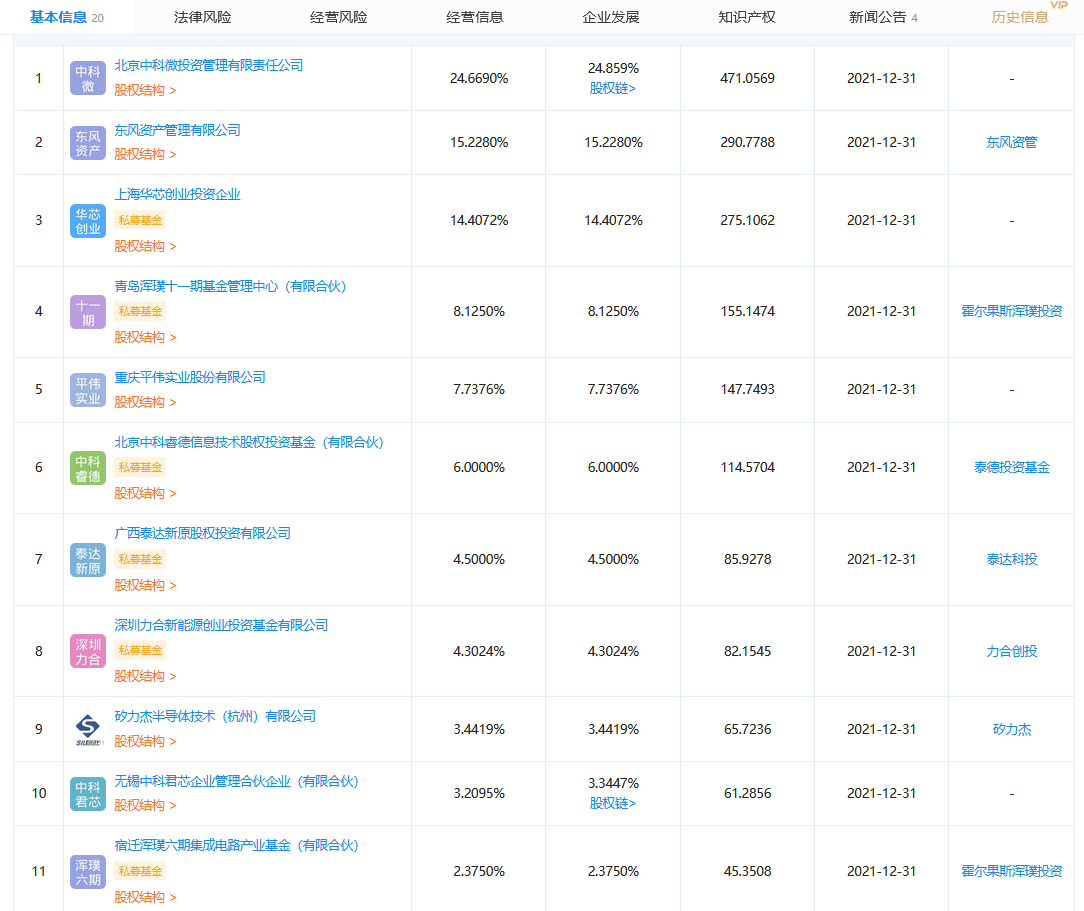Open the 经营风险 tab
The height and width of the screenshot is (911, 1084).
[x=339, y=17]
